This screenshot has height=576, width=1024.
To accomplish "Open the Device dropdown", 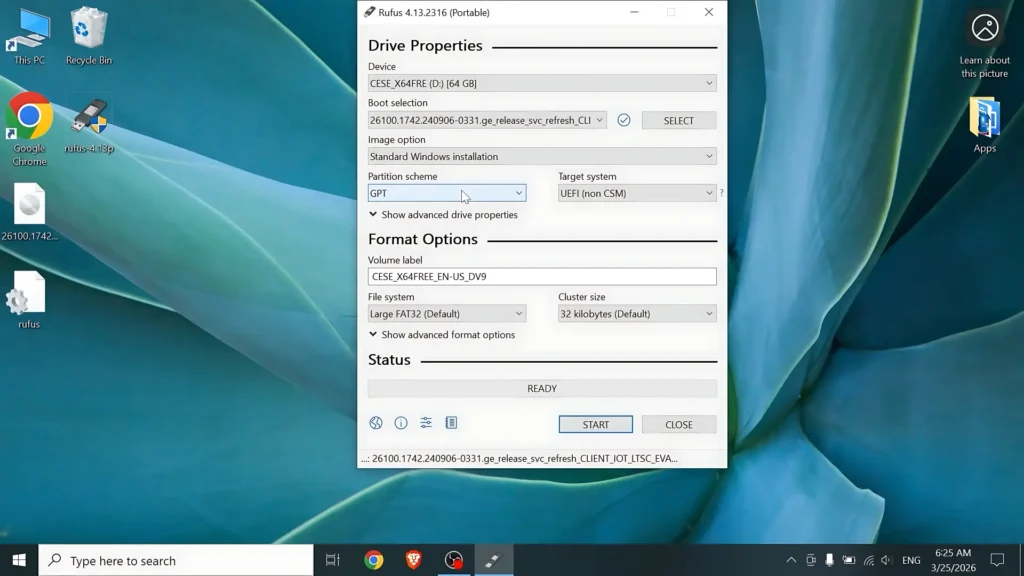I will [542, 84].
